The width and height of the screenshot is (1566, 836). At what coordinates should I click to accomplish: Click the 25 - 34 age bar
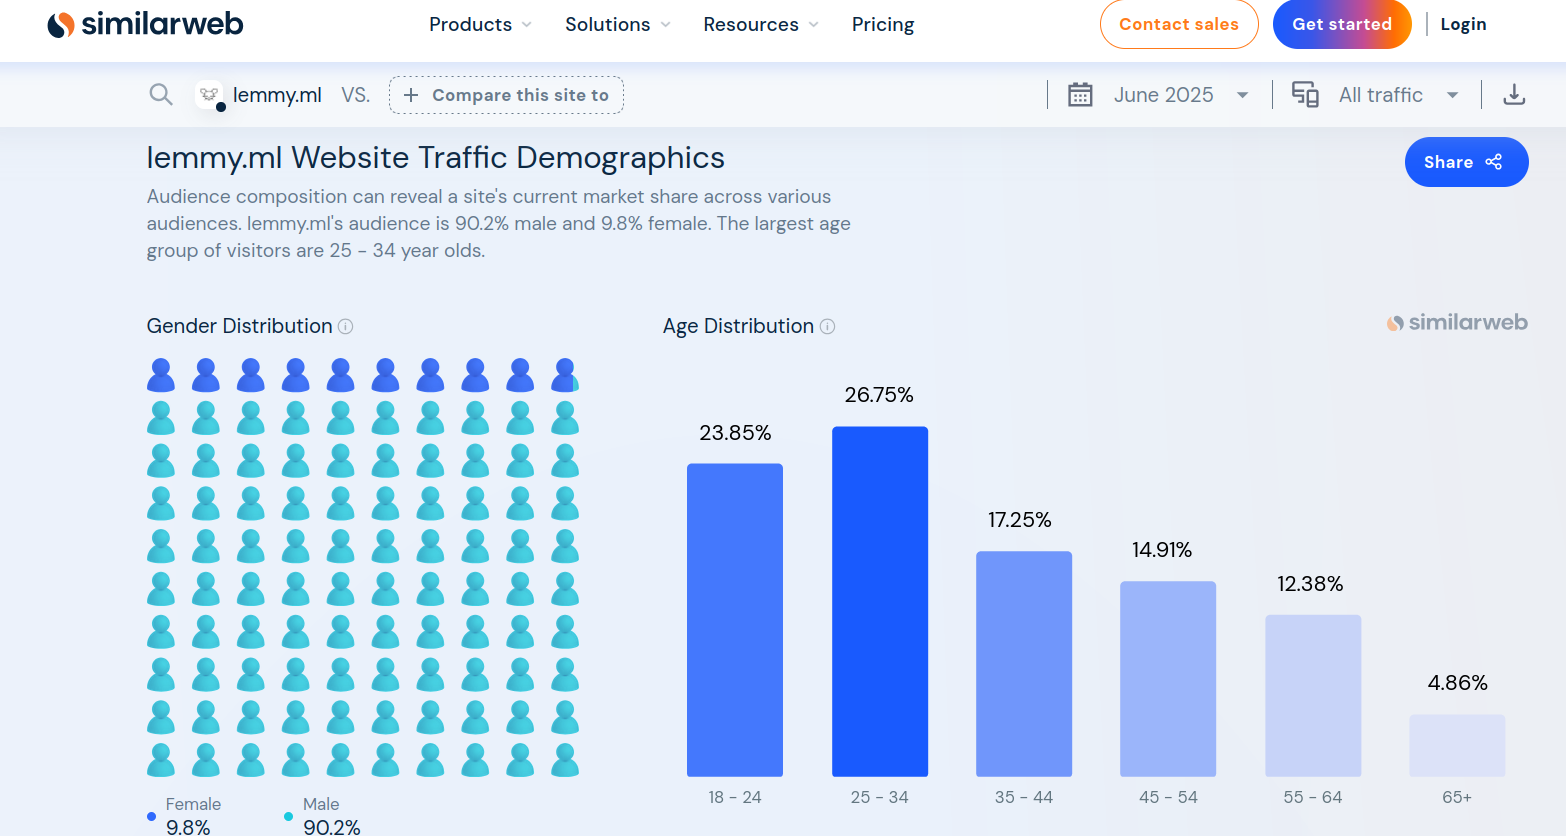pos(879,601)
